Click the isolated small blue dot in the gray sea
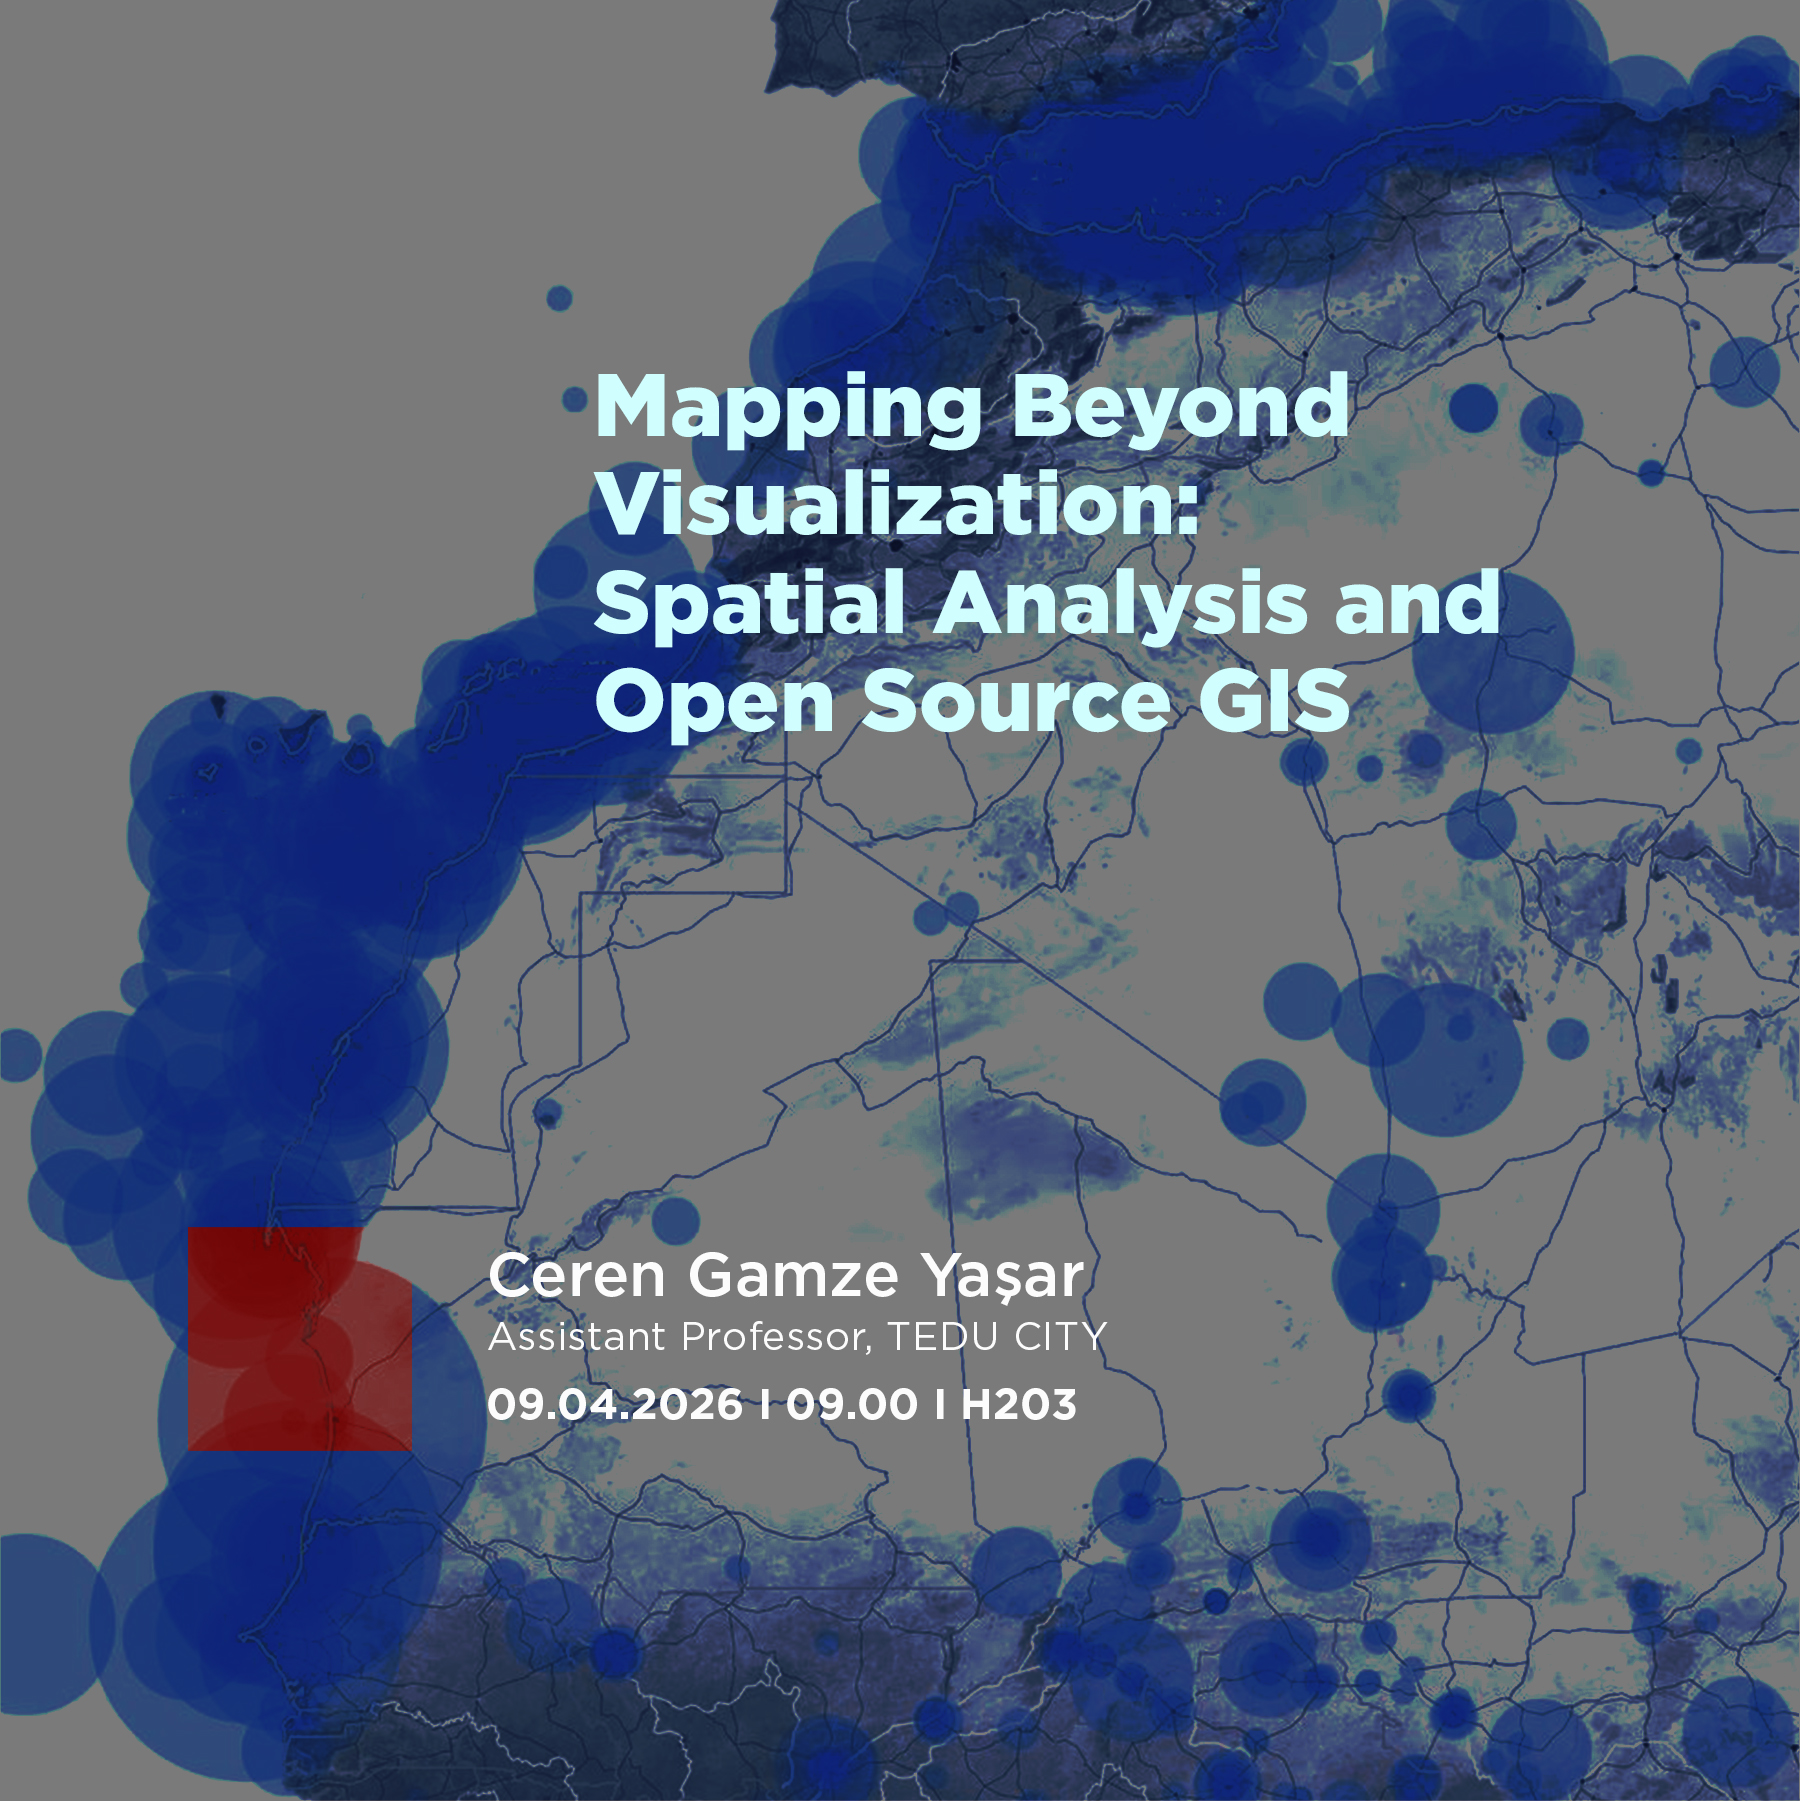The width and height of the screenshot is (1800, 1801). [x=559, y=298]
